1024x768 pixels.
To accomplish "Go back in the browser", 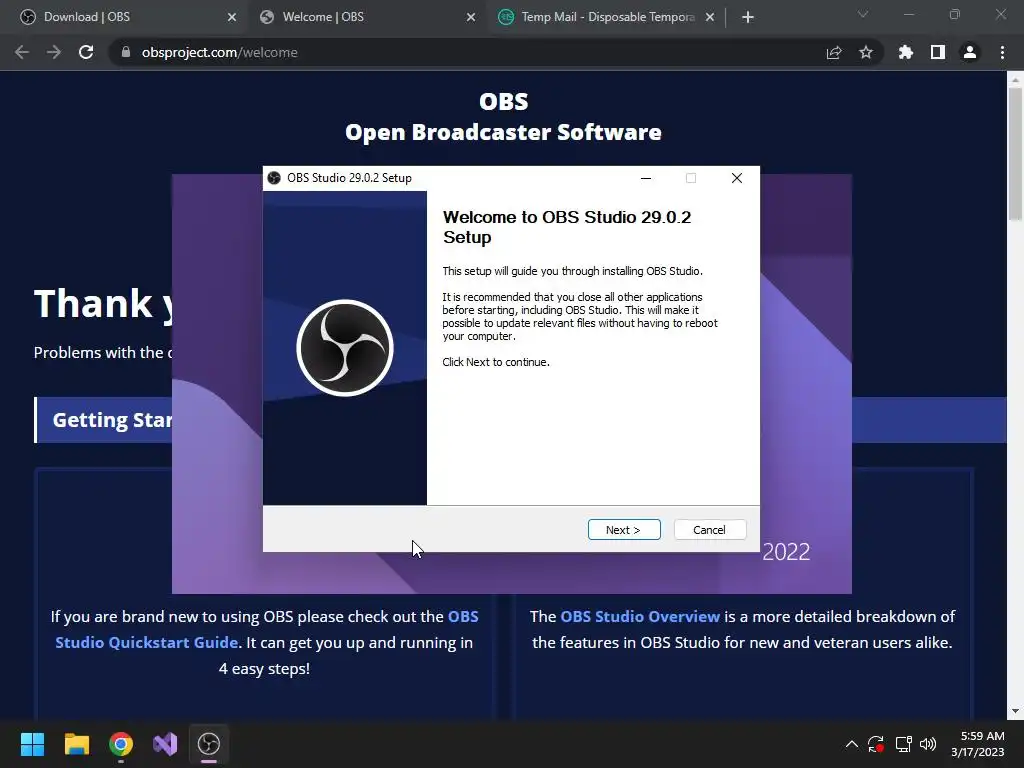I will (x=22, y=52).
